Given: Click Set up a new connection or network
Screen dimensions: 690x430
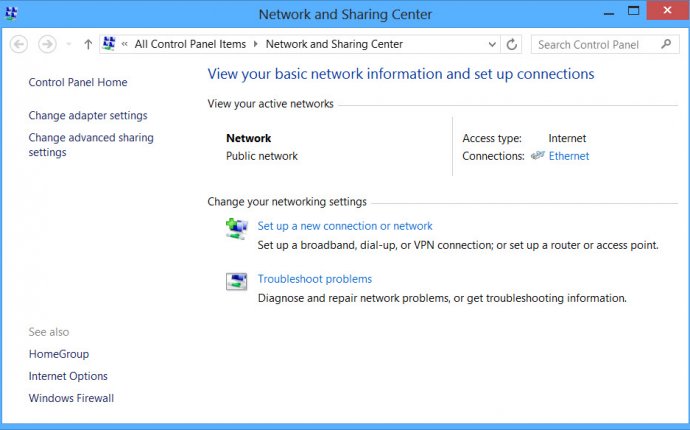Looking at the screenshot, I should point(345,226).
